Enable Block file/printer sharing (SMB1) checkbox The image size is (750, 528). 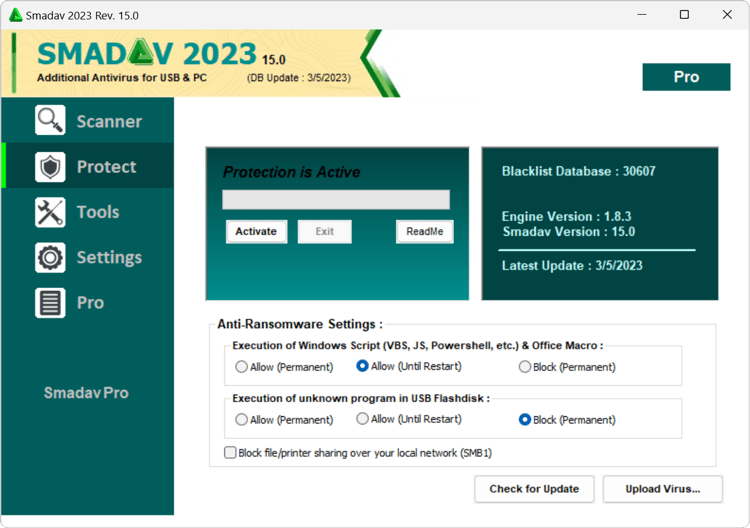click(230, 452)
